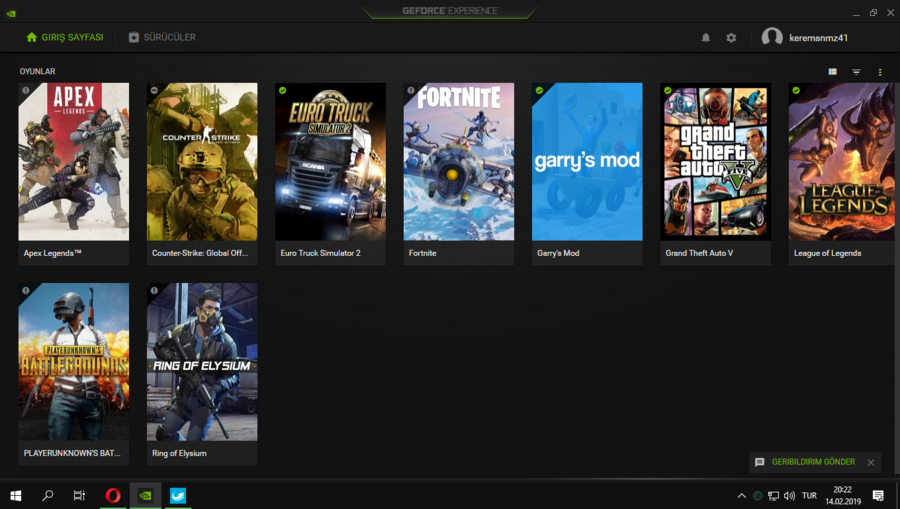
Task: Open the Garry's Mod cover tile
Action: click(x=587, y=162)
